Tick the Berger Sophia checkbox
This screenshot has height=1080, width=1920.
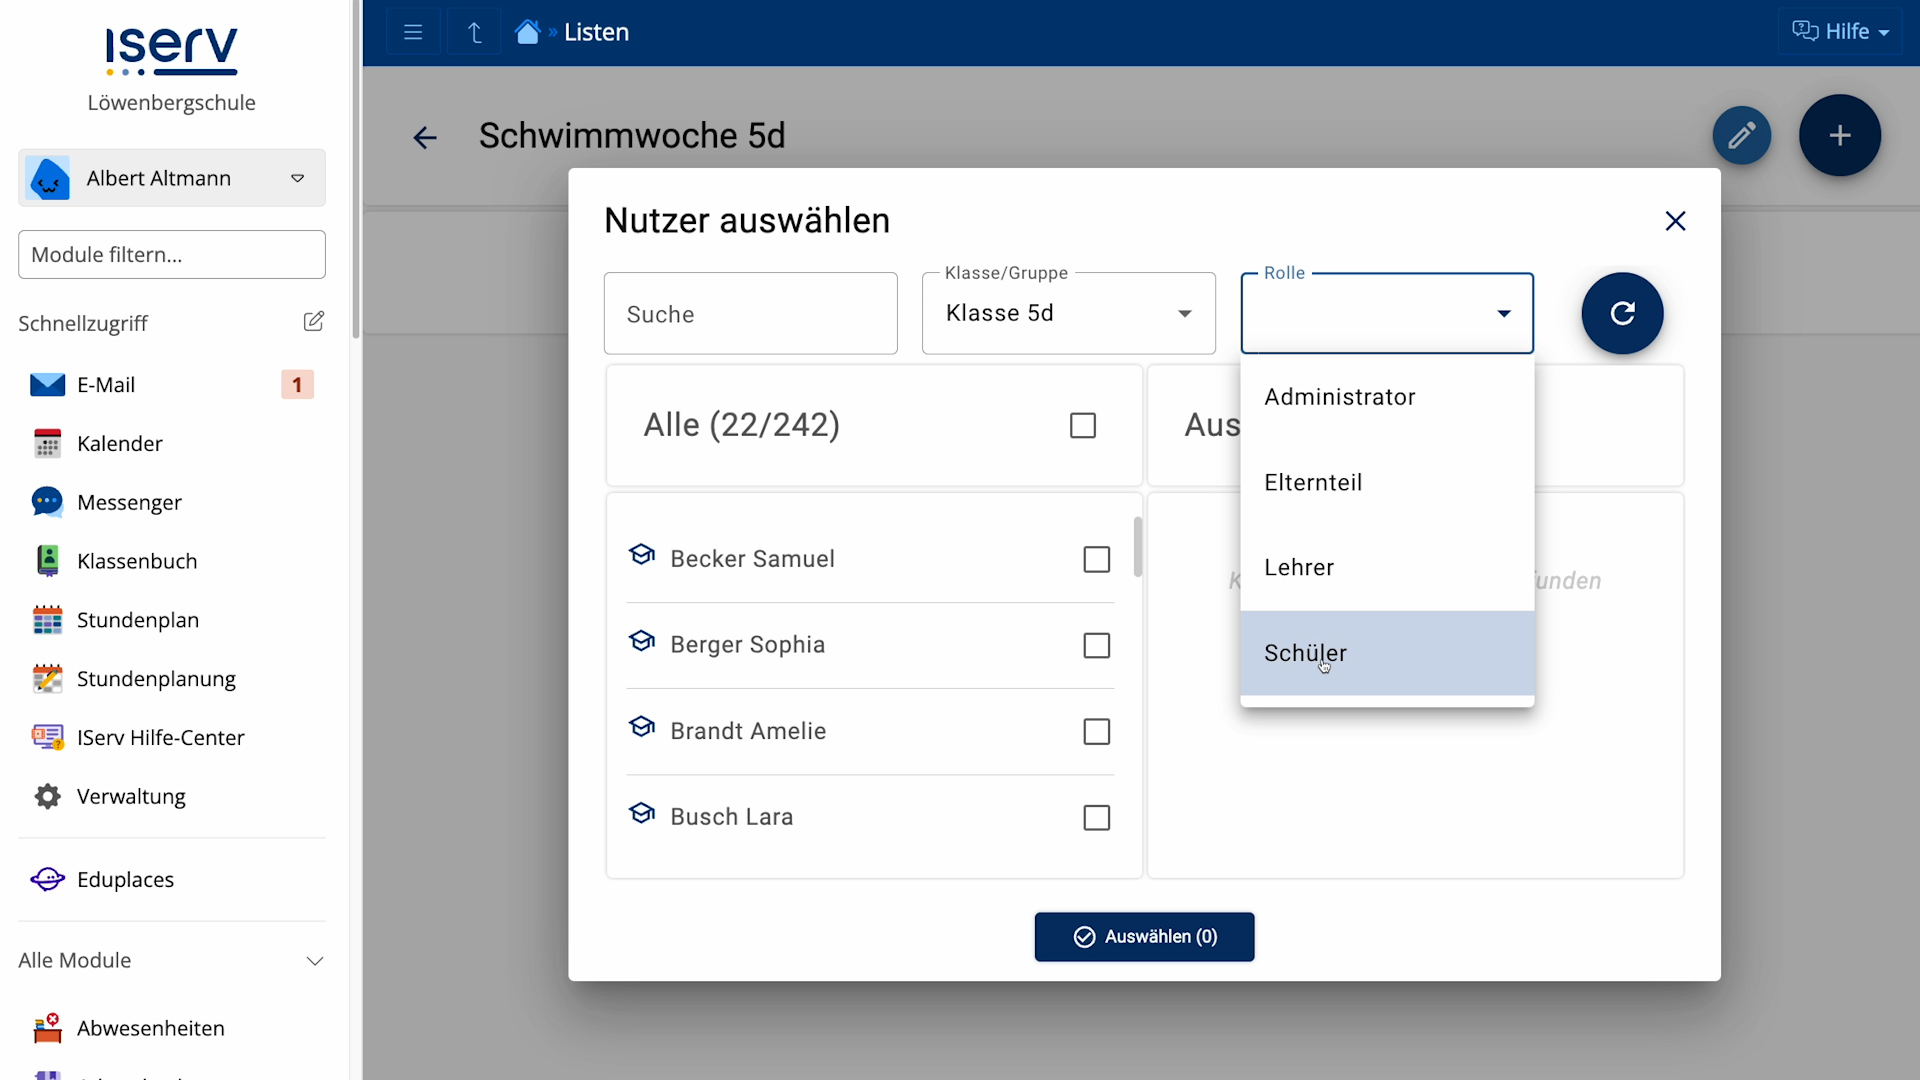(1096, 645)
